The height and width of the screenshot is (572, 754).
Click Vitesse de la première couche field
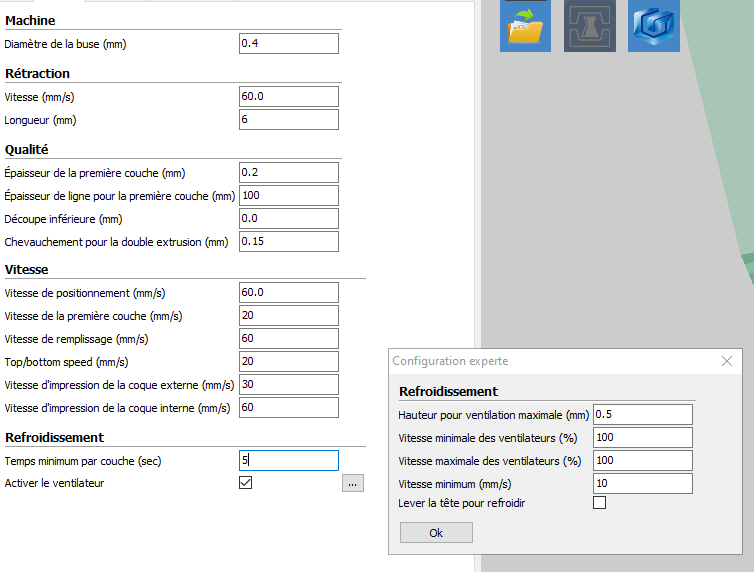tap(289, 315)
